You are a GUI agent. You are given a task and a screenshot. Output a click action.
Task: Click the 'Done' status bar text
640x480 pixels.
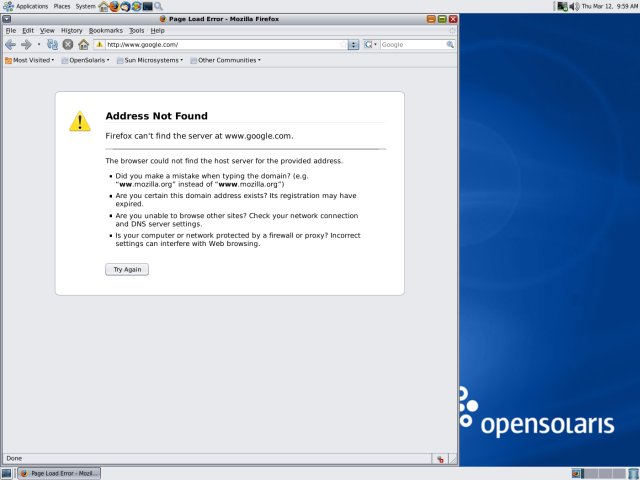[14, 458]
